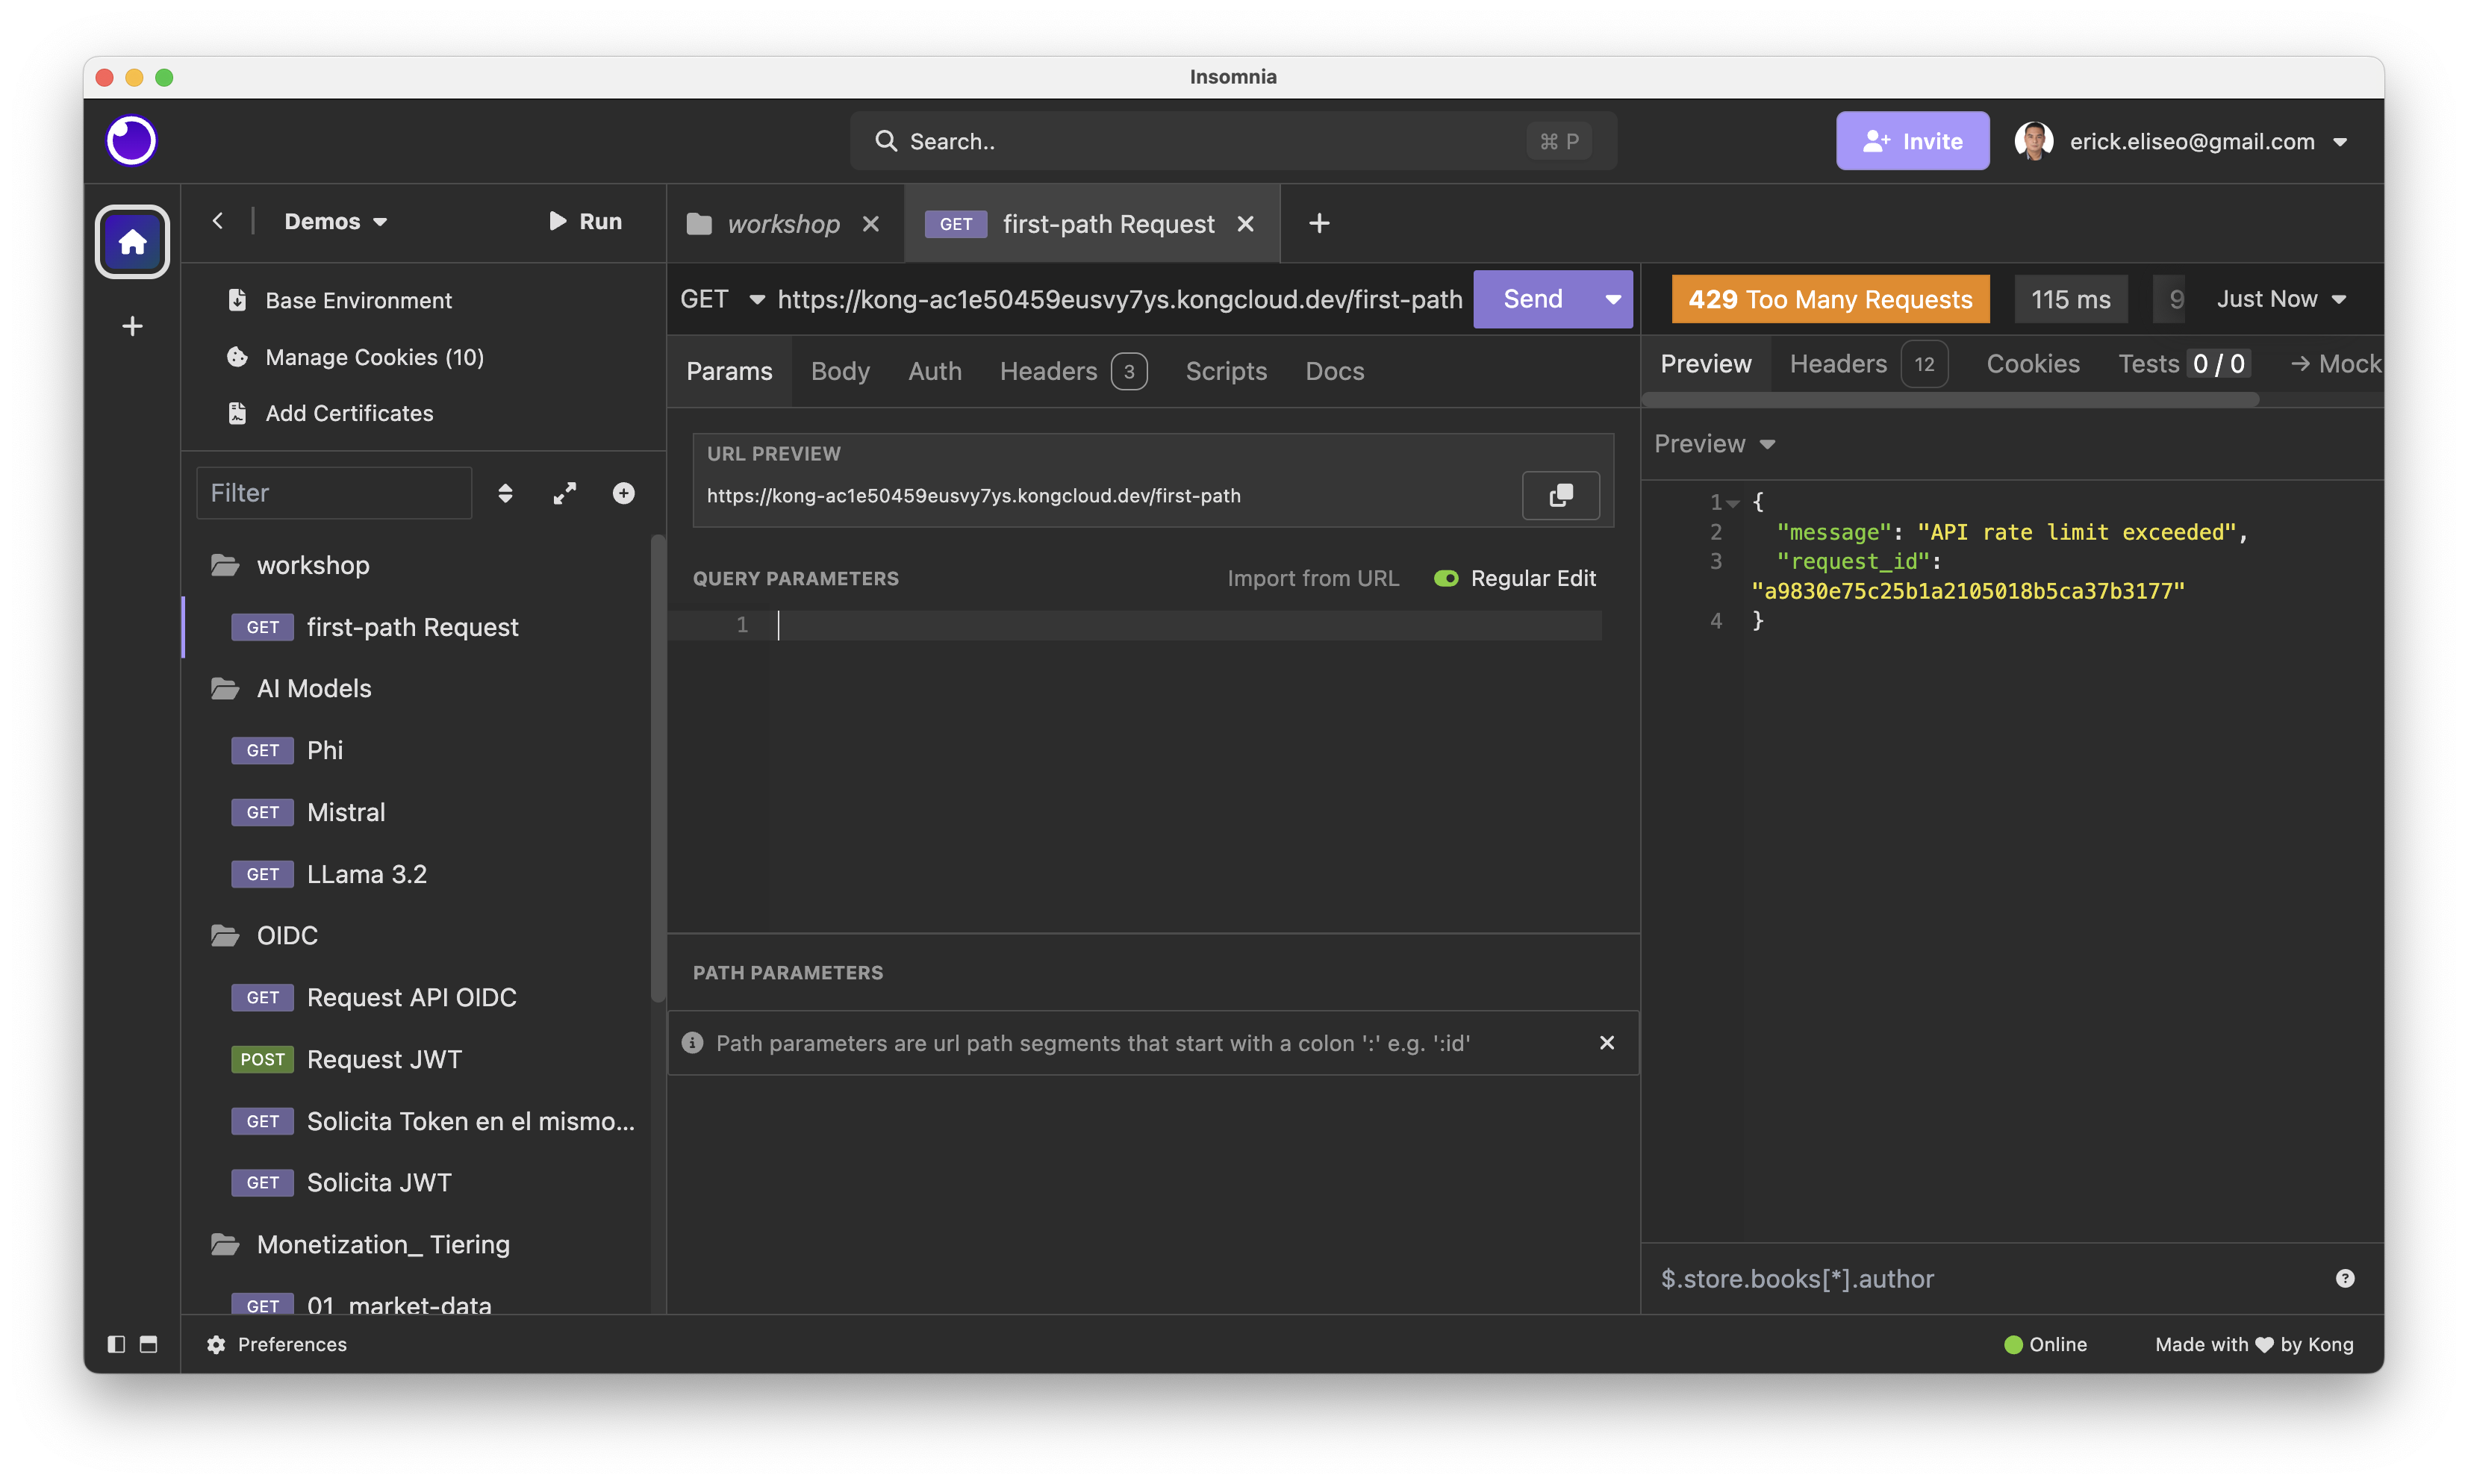This screenshot has height=1484, width=2468.
Task: Copy the URL preview to clipboard
Action: pyautogui.click(x=1560, y=496)
